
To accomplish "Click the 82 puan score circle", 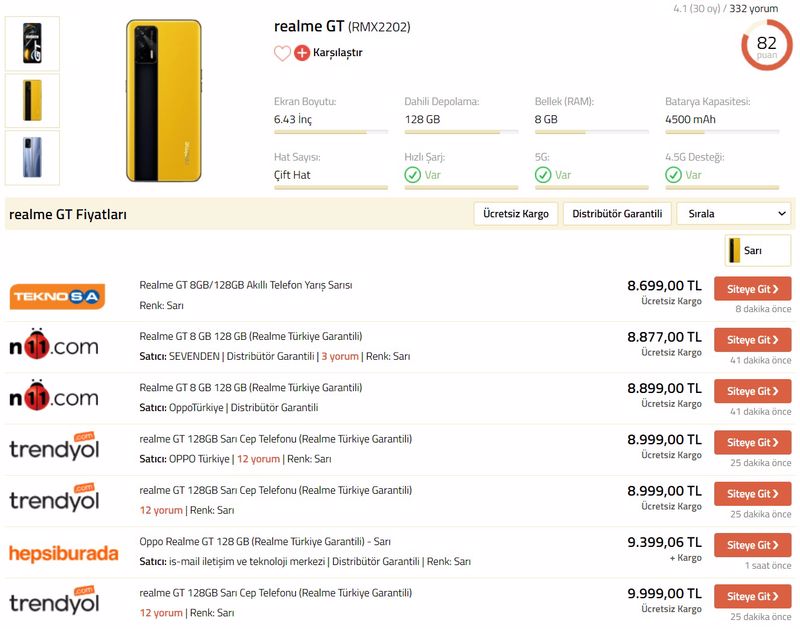I will tap(766, 45).
